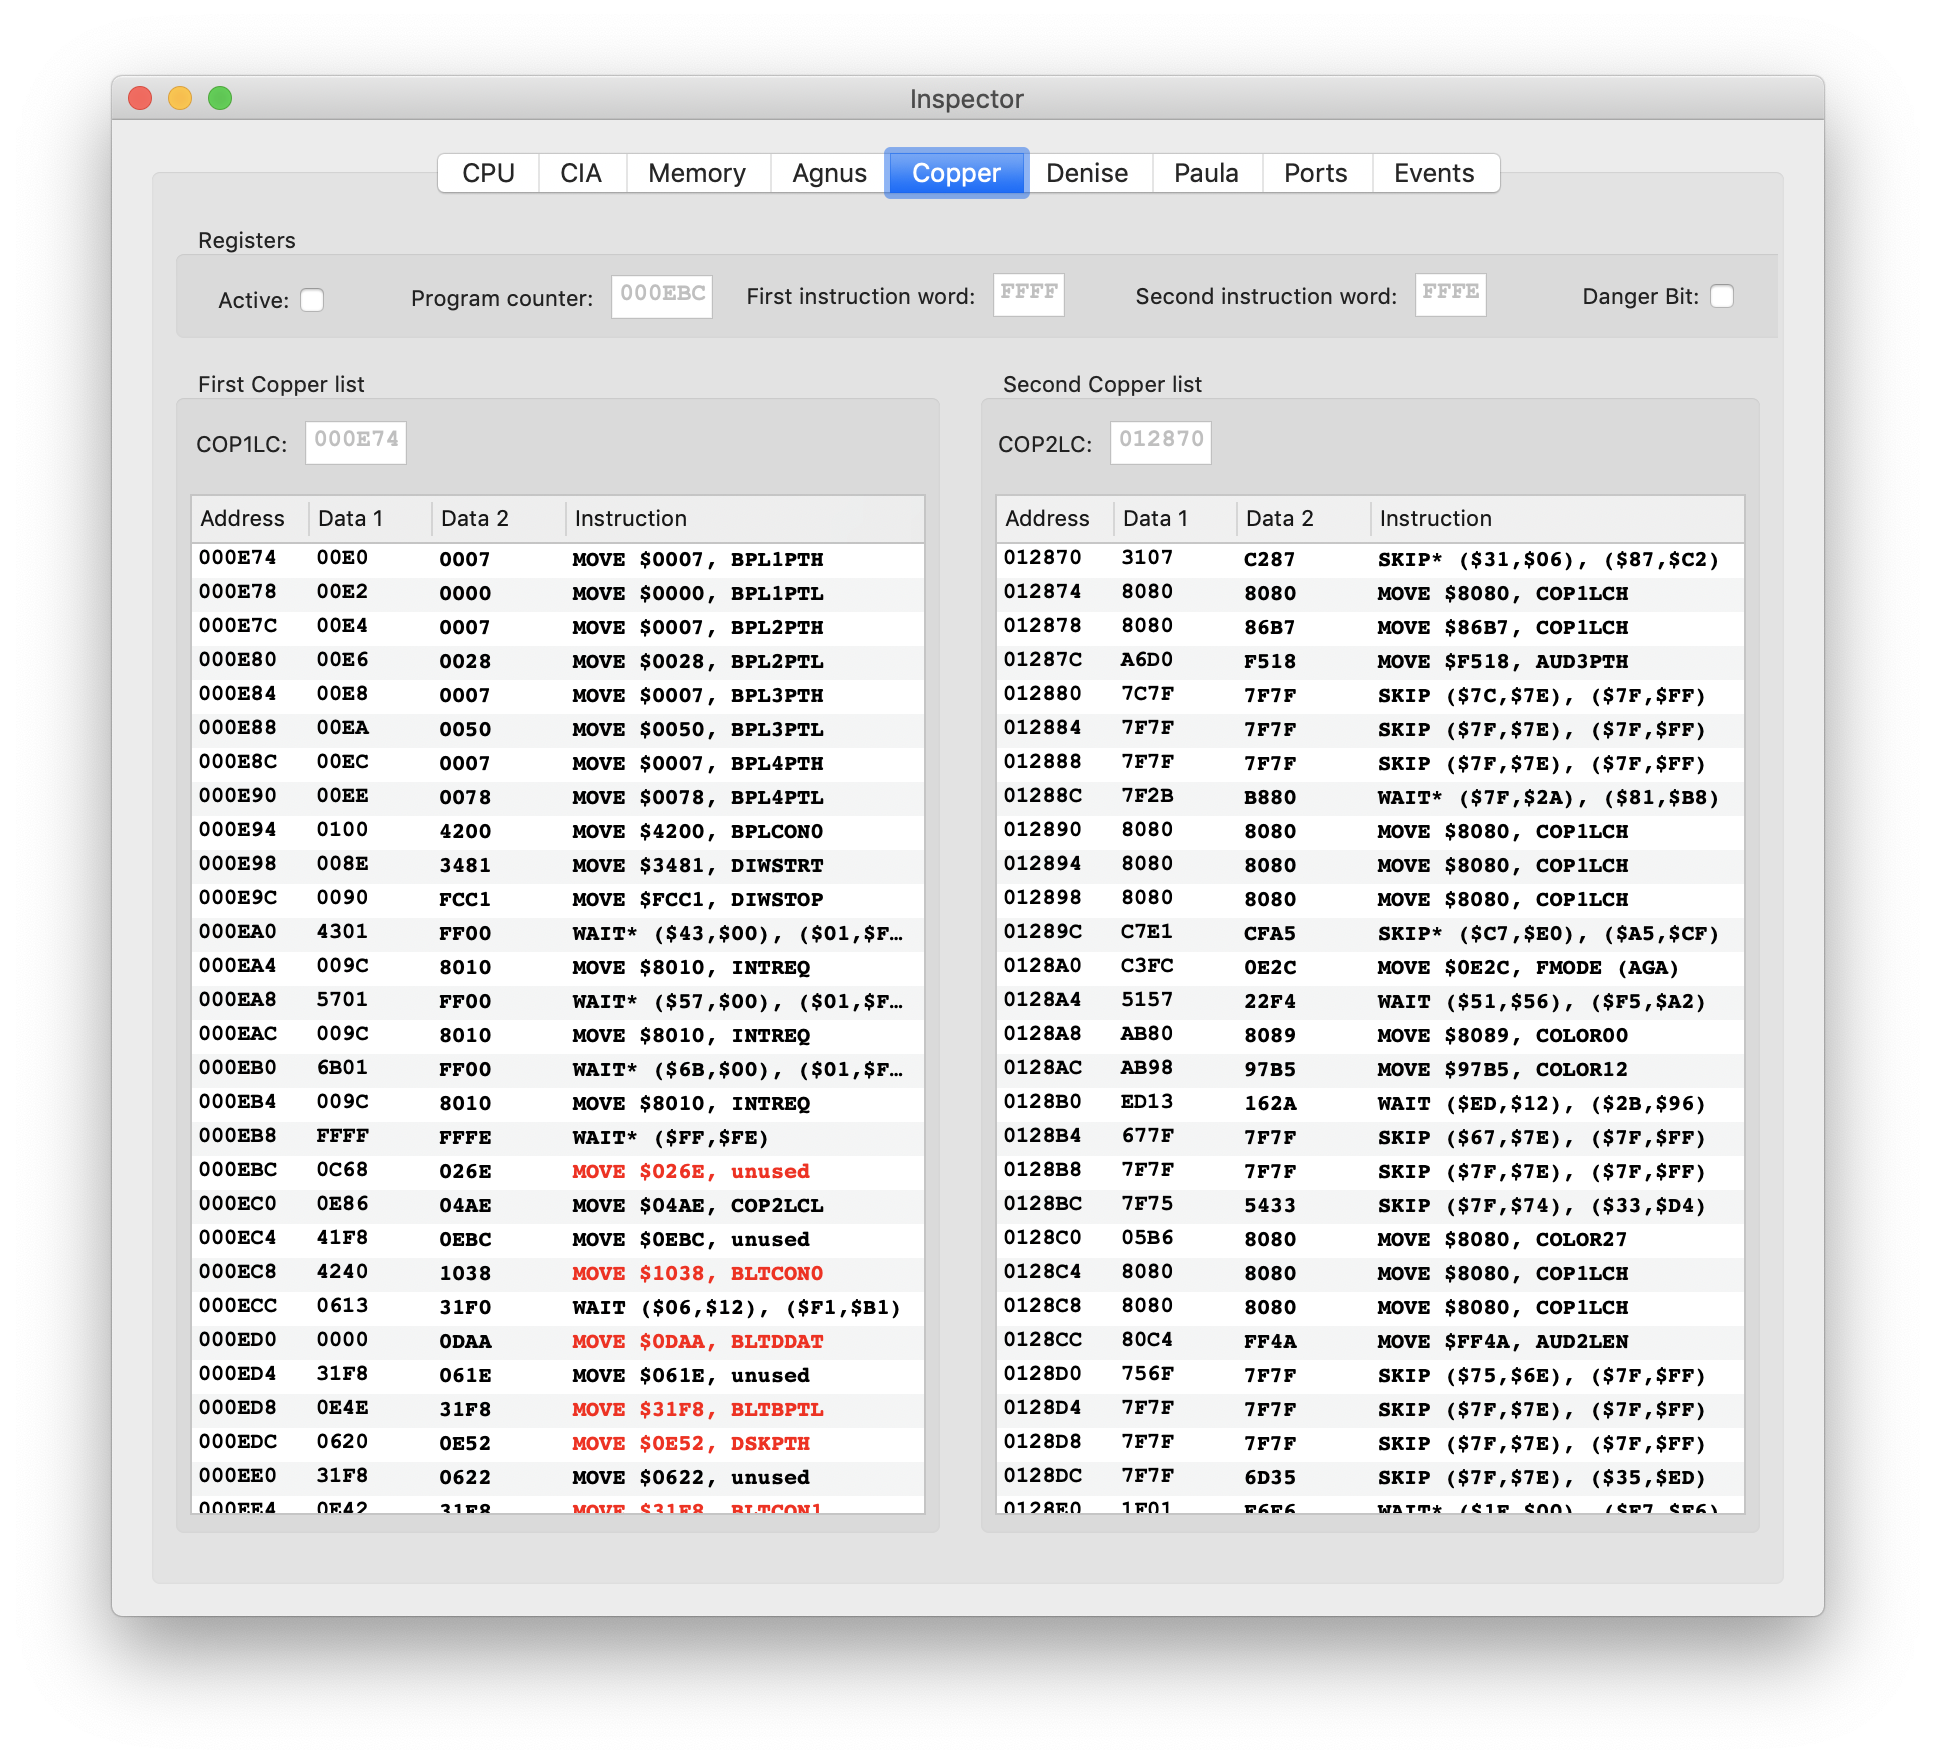
Task: Toggle the Danger Bit checkbox
Action: click(x=1722, y=296)
